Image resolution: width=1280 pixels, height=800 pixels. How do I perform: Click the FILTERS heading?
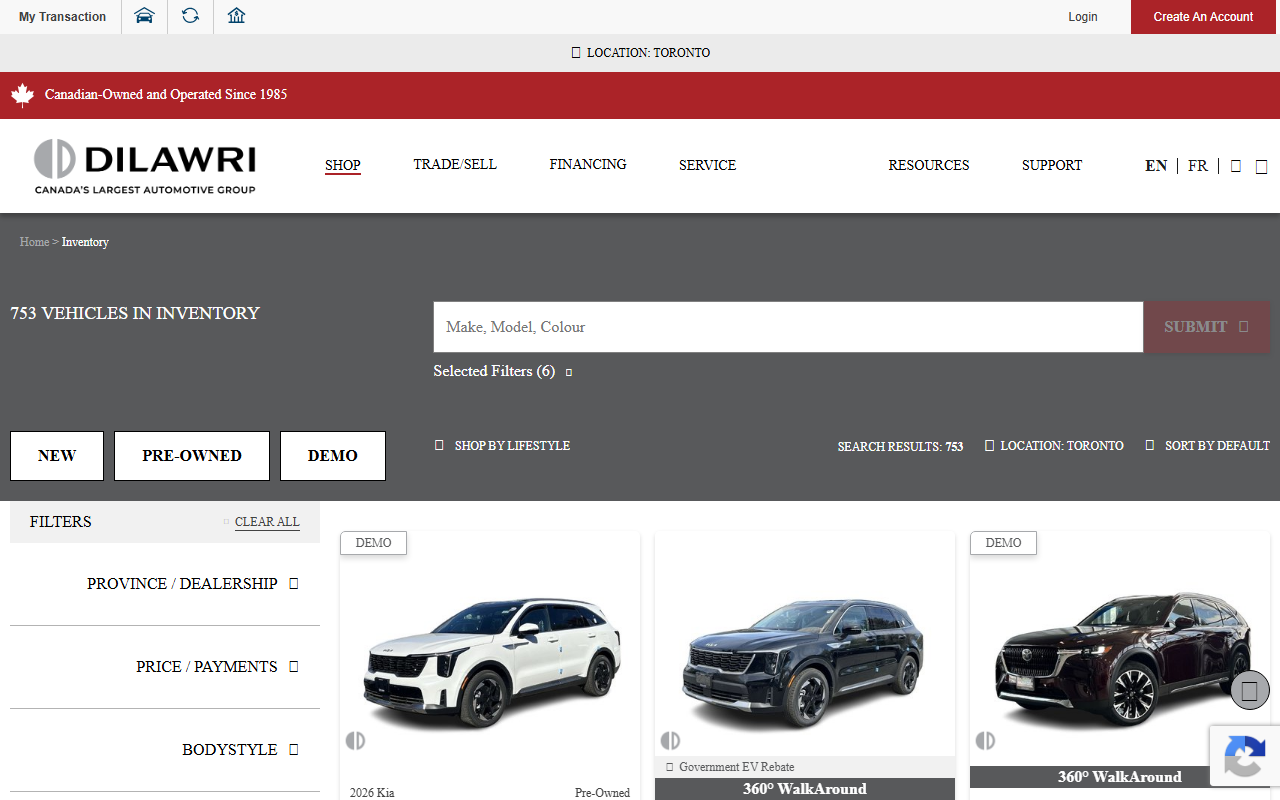[60, 522]
